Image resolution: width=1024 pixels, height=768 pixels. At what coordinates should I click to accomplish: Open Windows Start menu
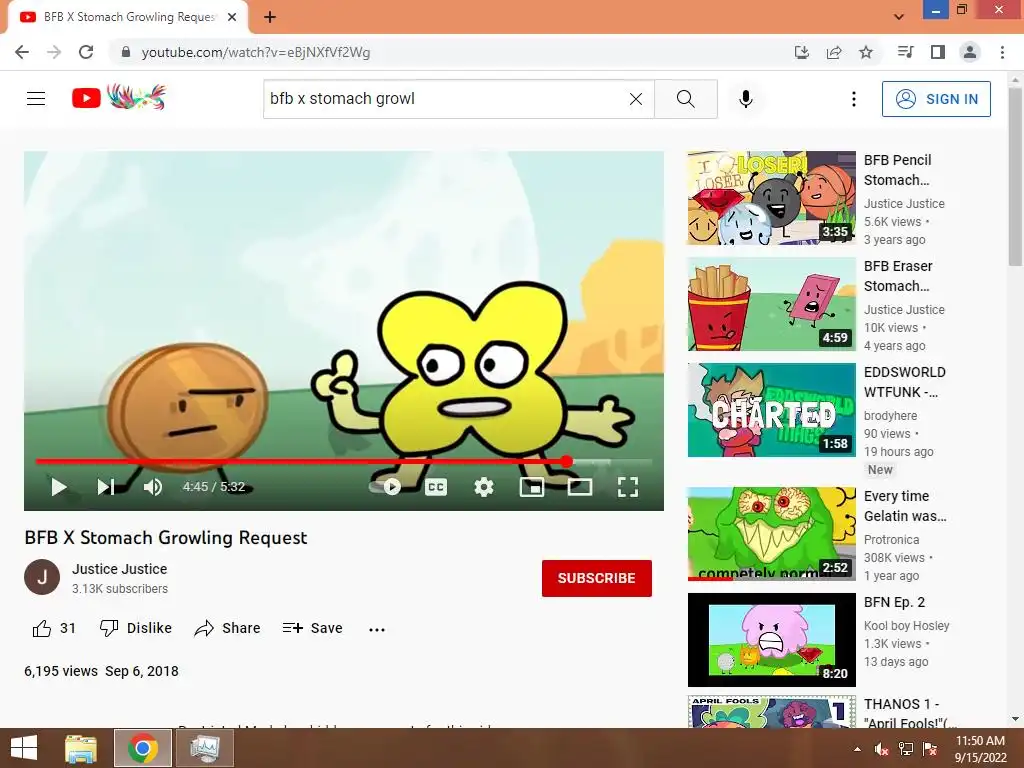coord(24,748)
